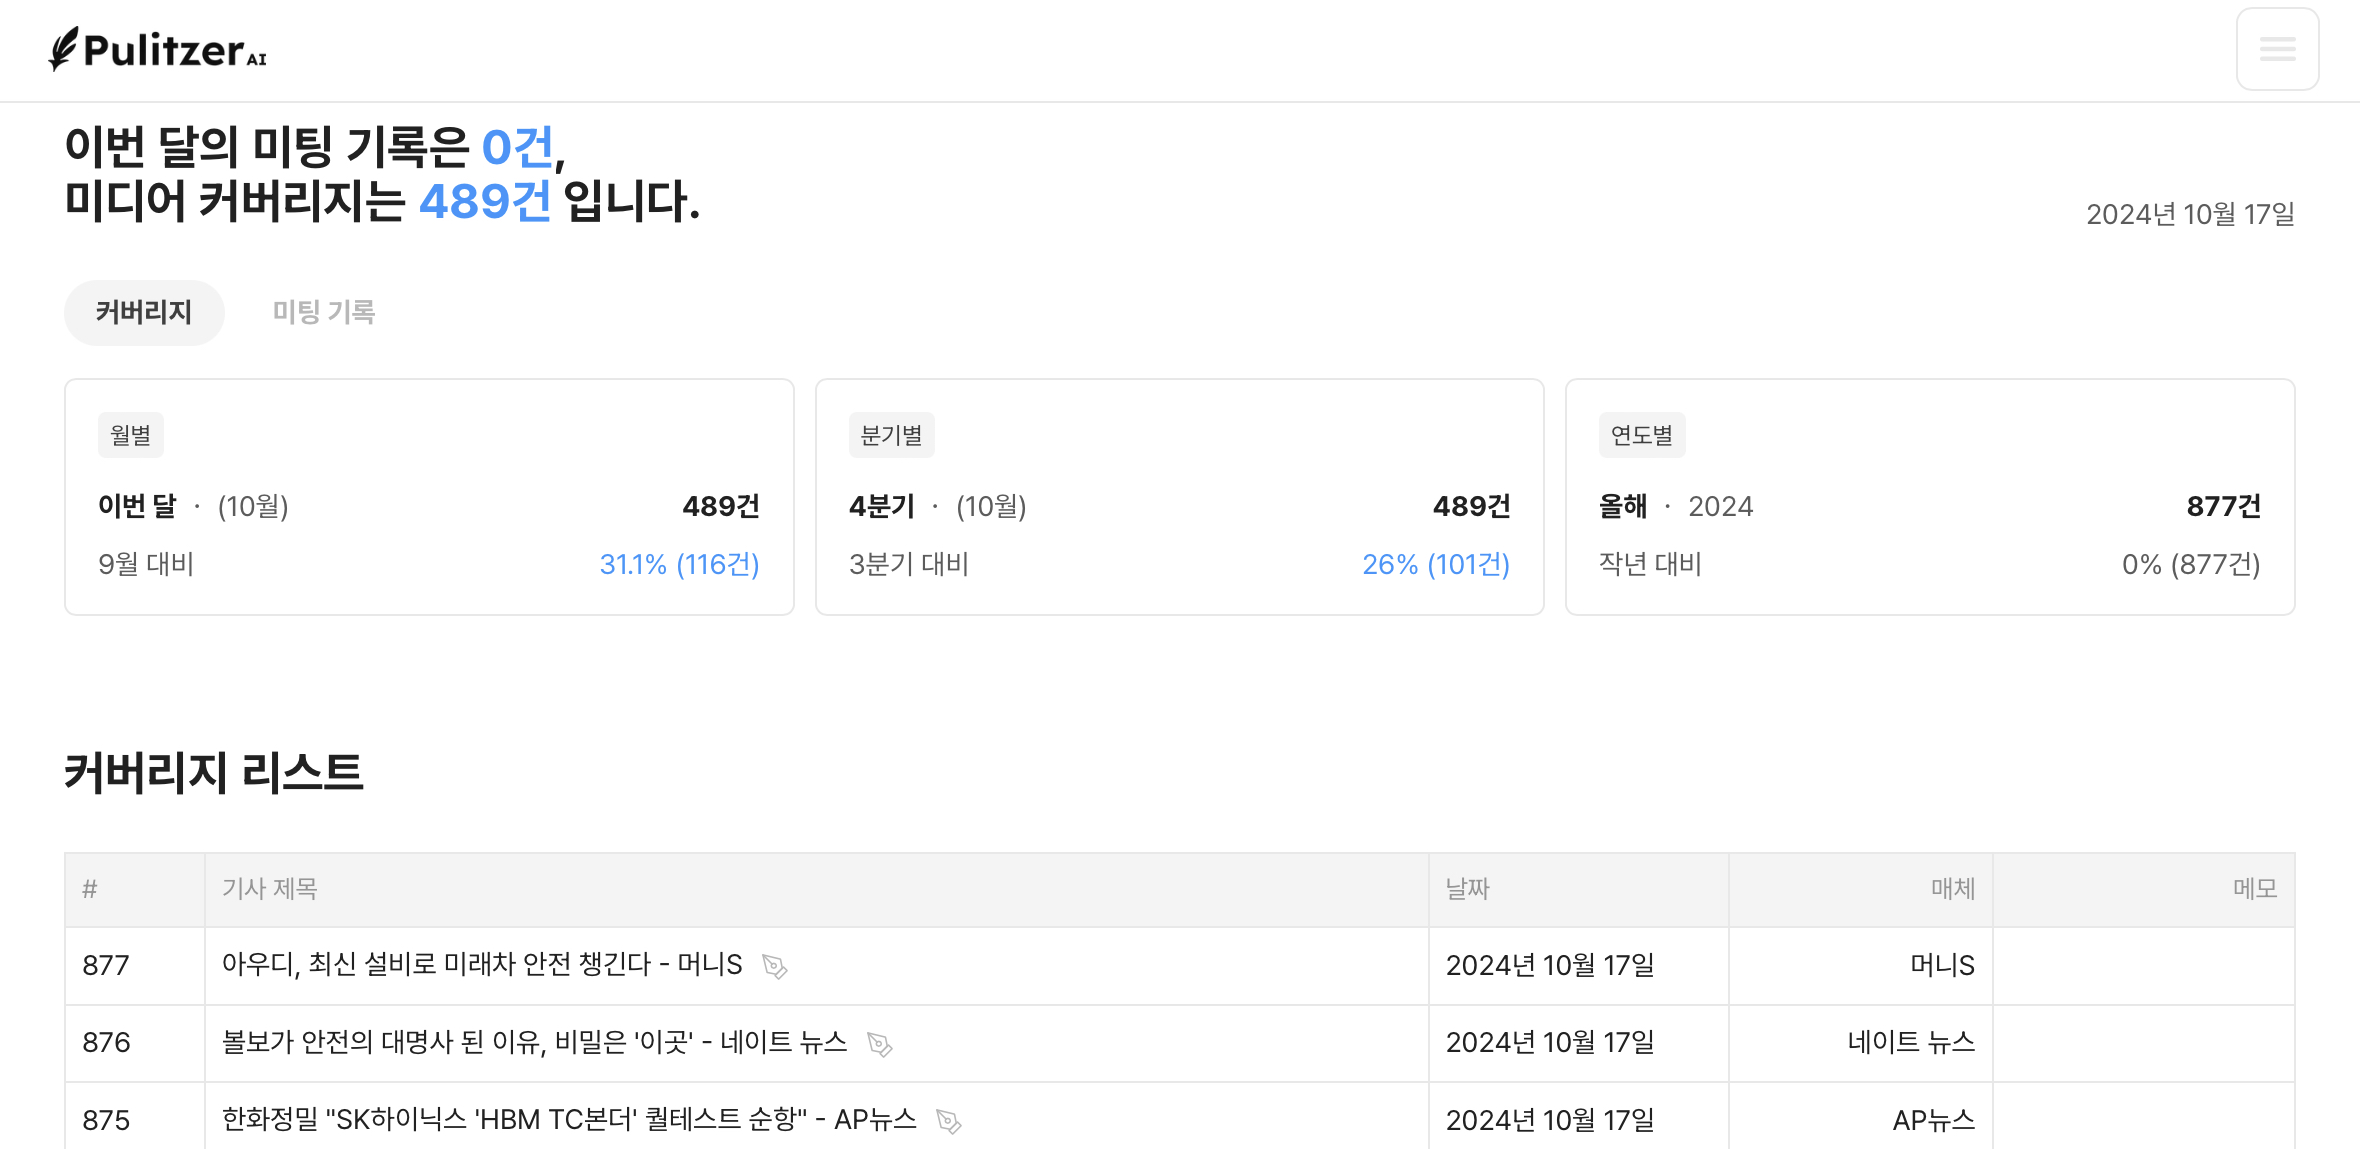Click pen icon beside 한화정밀 article title
2360x1149 pixels.
click(x=948, y=1121)
